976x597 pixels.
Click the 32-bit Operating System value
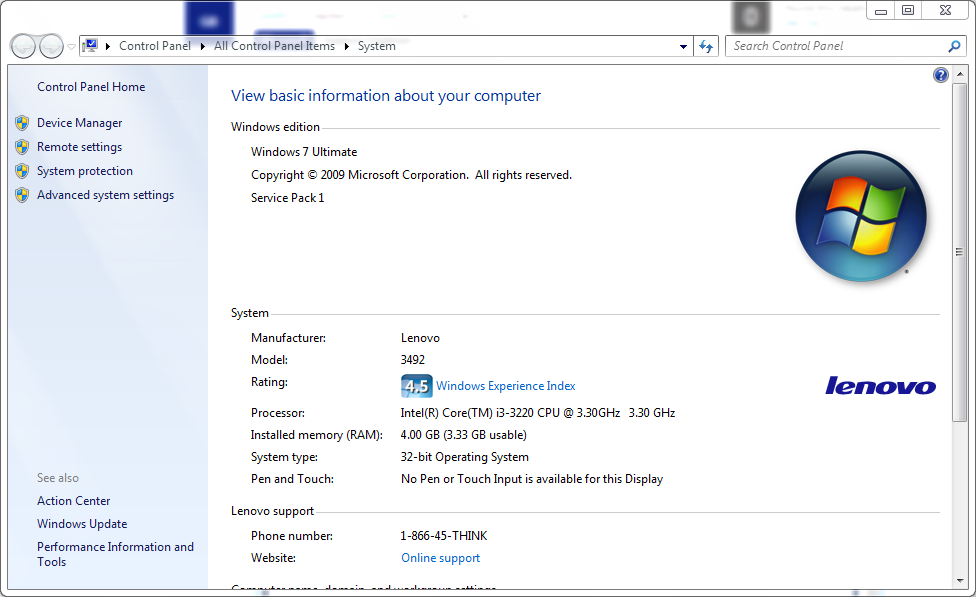coord(464,457)
